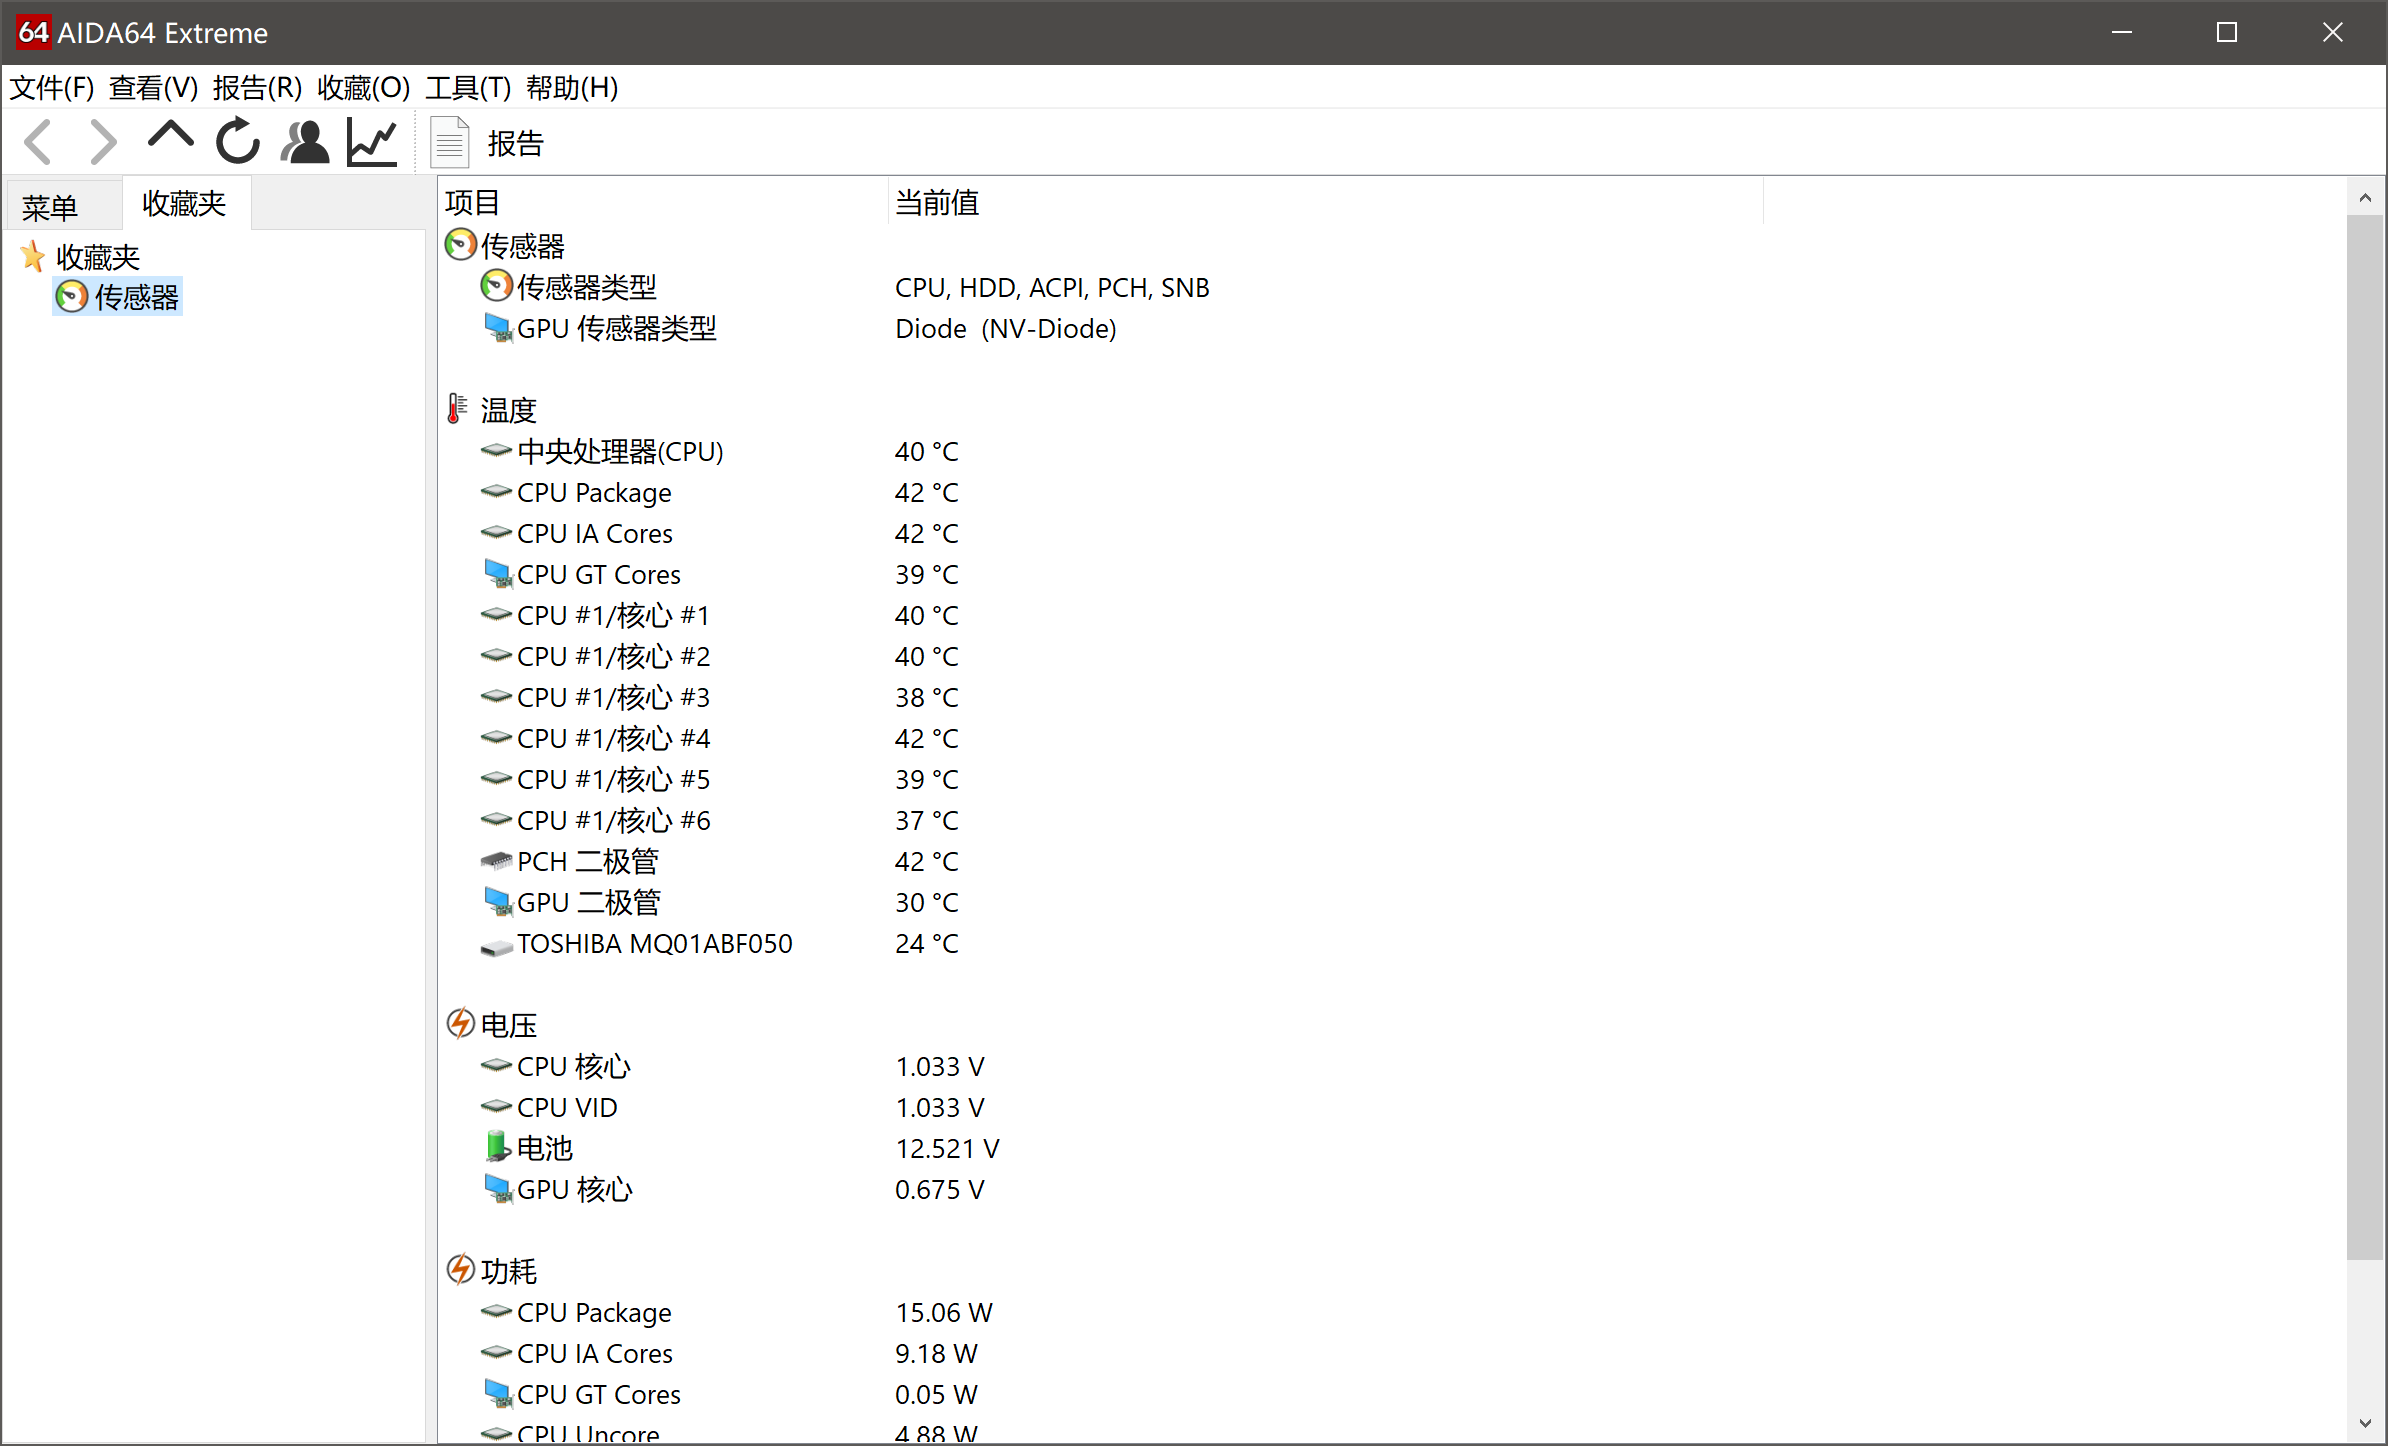Minimize the AIDA64 Extreme window
This screenshot has height=1446, width=2388.
tap(2122, 32)
